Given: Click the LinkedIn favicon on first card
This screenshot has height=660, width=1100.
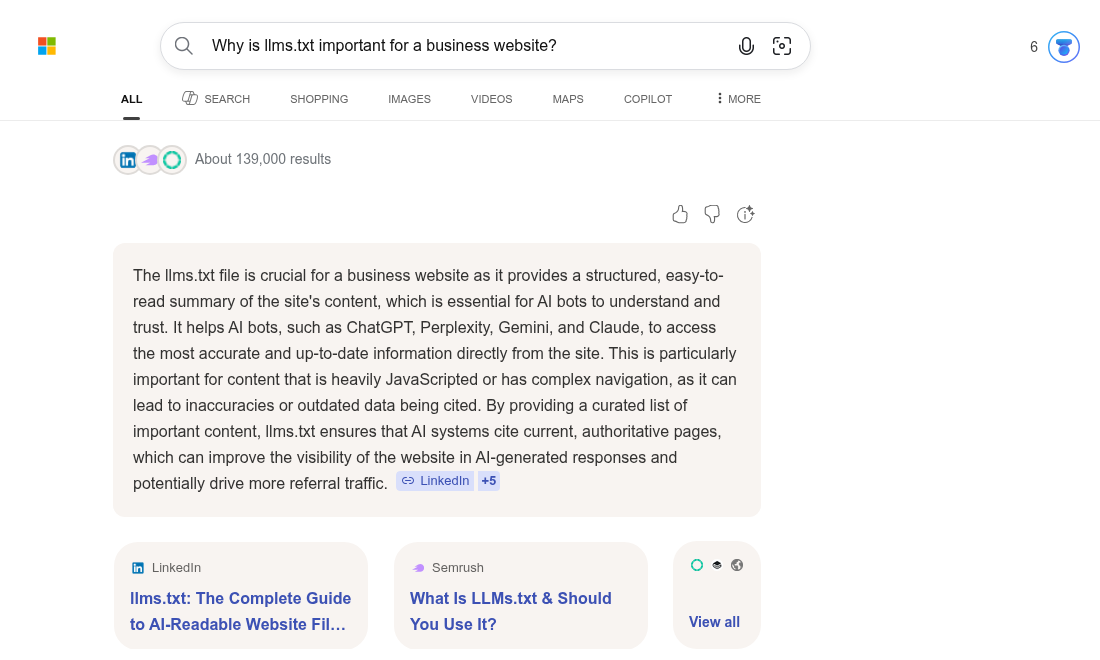Looking at the screenshot, I should [x=138, y=567].
